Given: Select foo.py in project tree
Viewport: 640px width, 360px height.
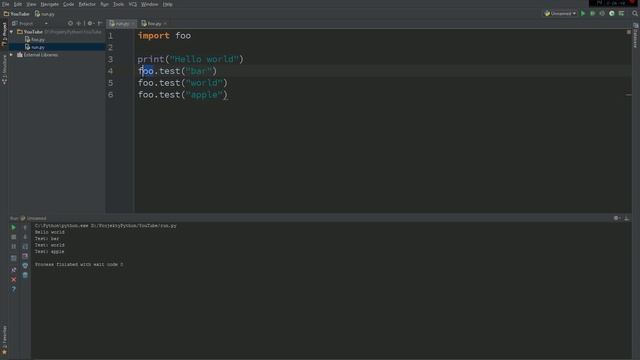Looking at the screenshot, I should point(35,40).
